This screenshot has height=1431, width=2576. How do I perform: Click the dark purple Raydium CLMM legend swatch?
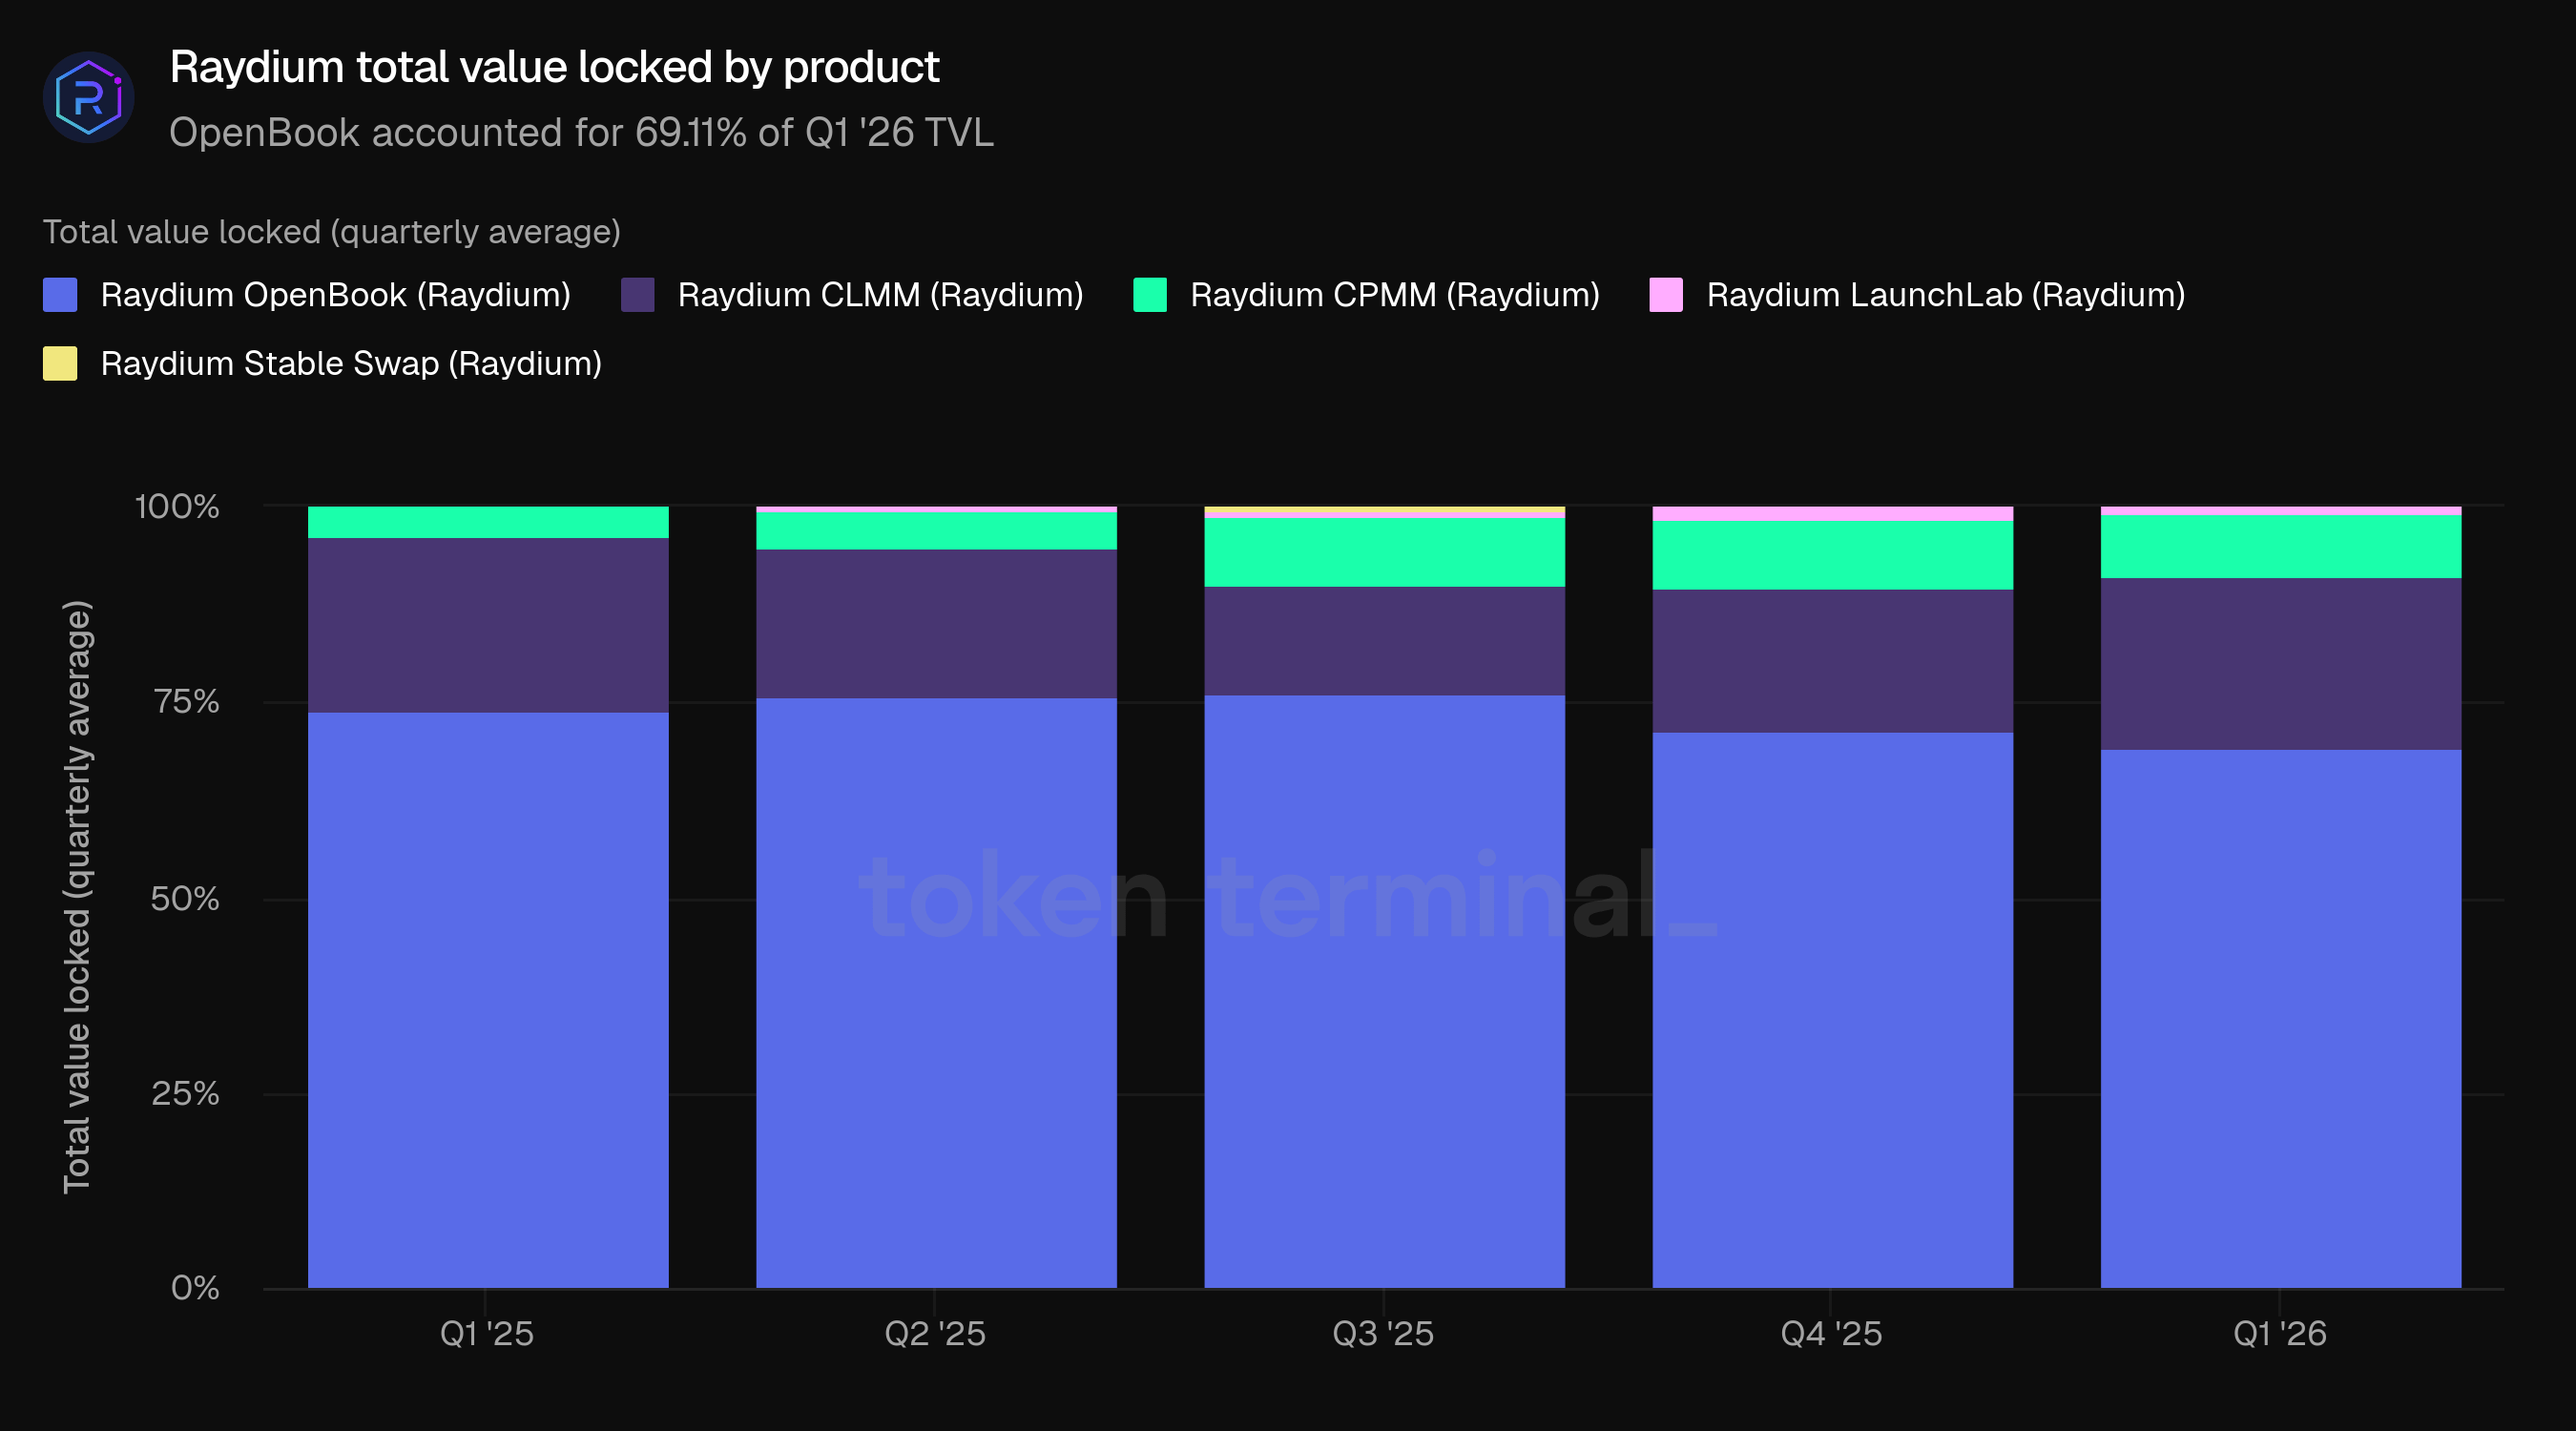tap(637, 295)
